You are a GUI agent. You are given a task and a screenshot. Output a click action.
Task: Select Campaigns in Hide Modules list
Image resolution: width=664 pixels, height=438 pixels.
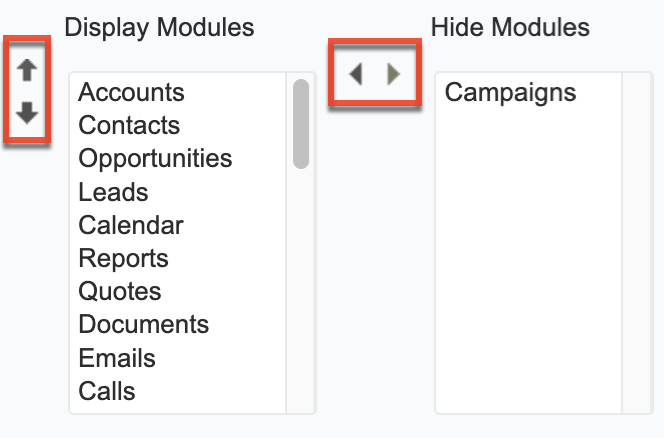point(510,93)
